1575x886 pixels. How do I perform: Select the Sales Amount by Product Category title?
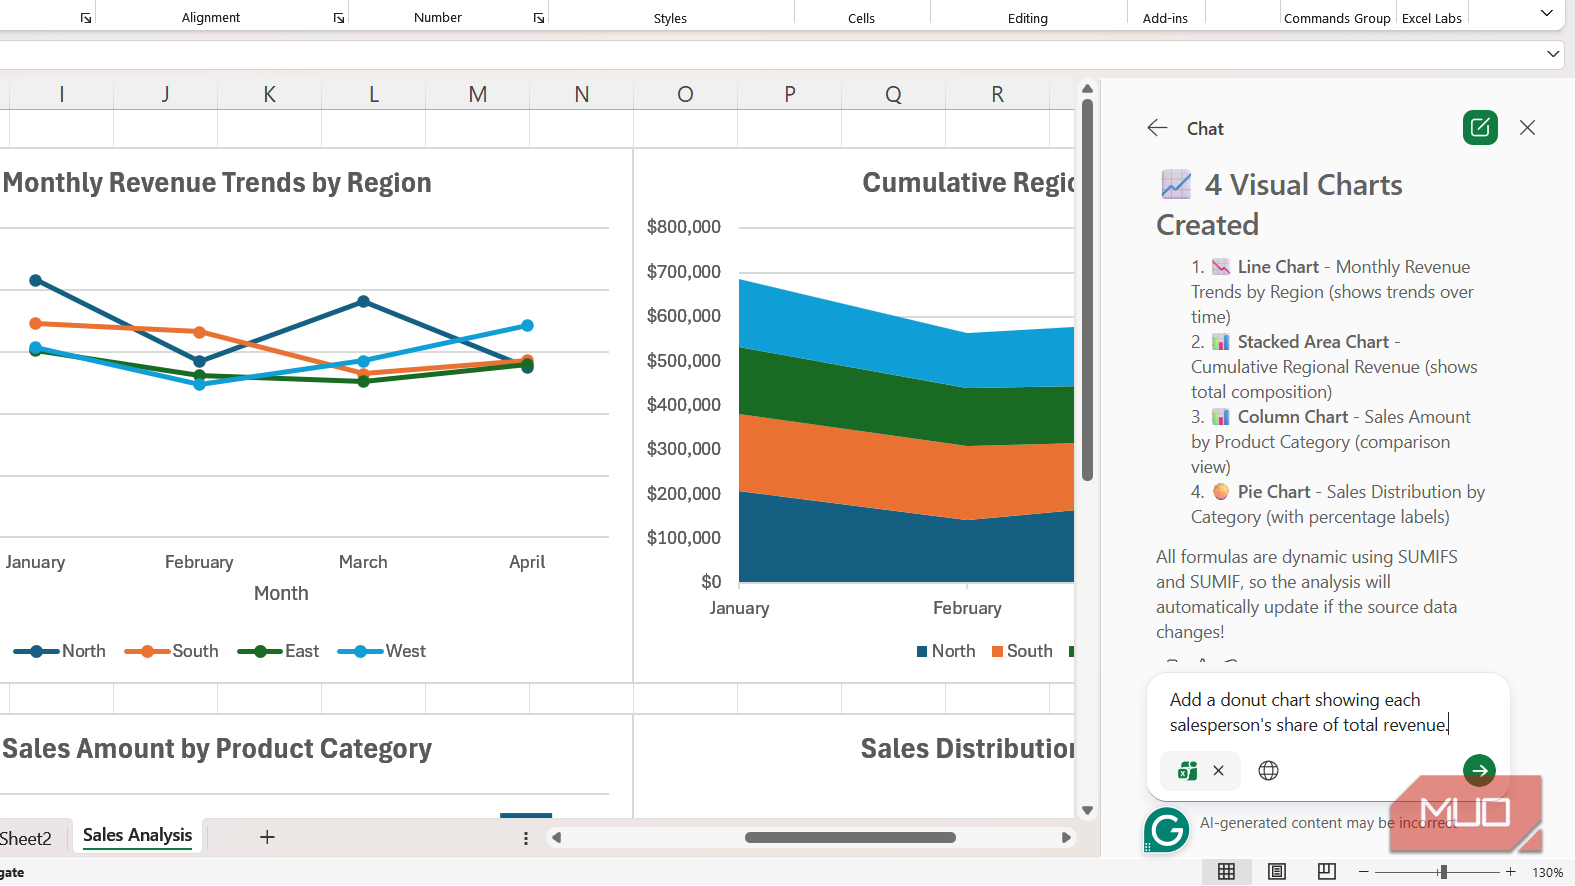(x=217, y=749)
